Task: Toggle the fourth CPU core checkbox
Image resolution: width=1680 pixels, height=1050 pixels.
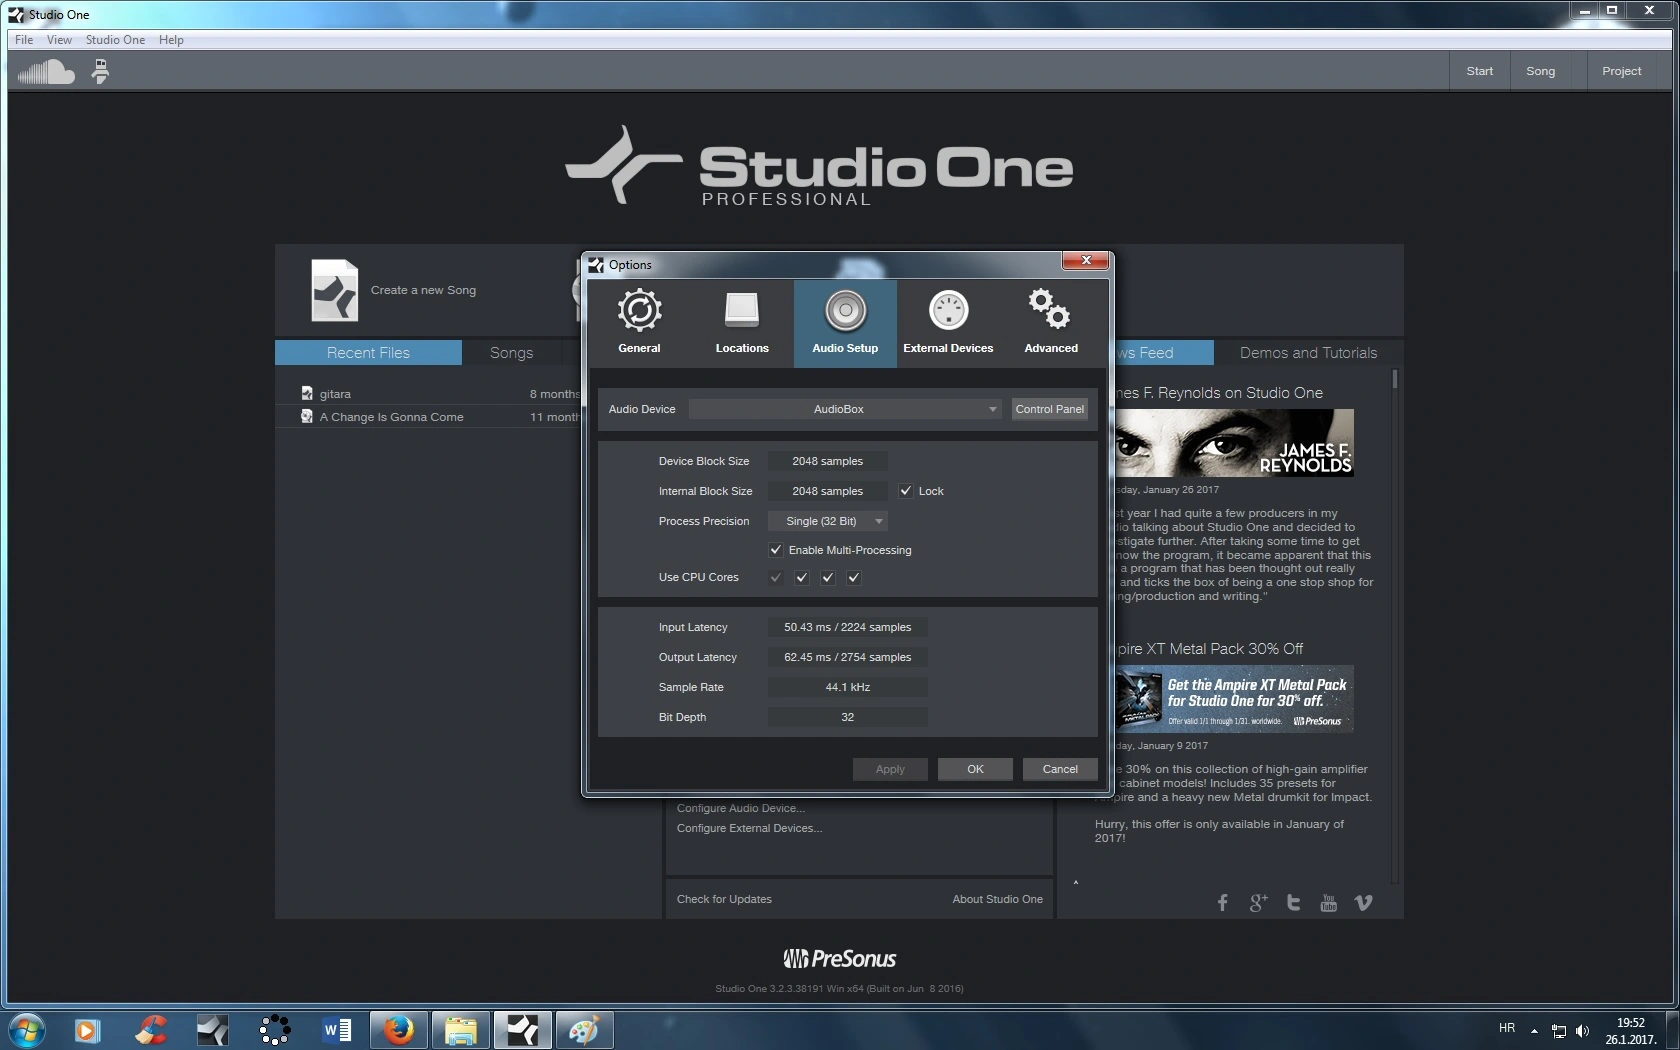Action: (853, 577)
